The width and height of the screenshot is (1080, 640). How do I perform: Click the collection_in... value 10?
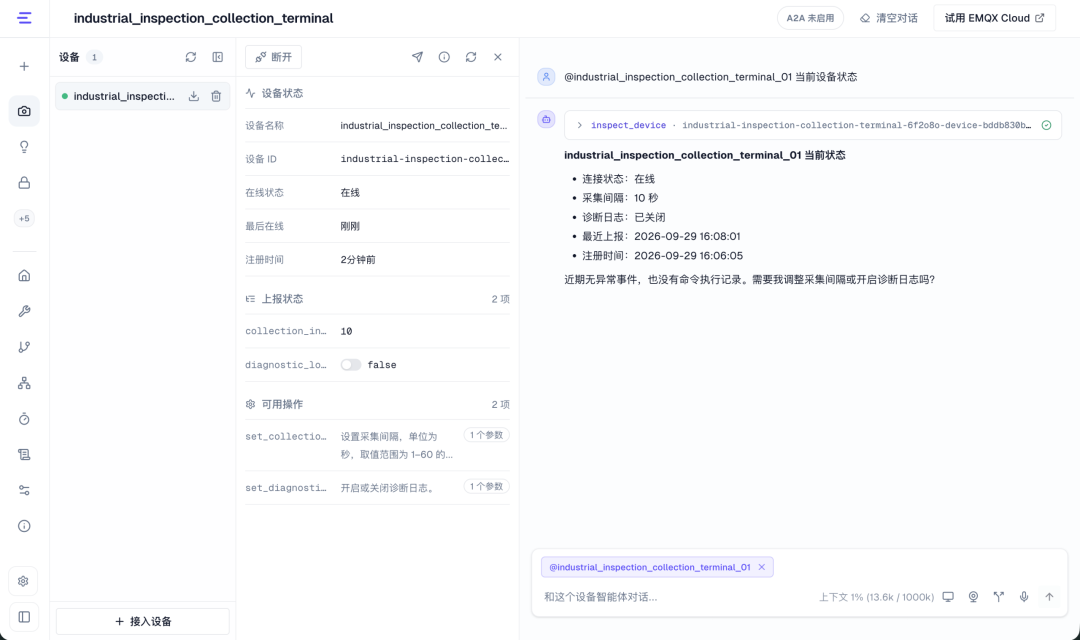(x=346, y=331)
